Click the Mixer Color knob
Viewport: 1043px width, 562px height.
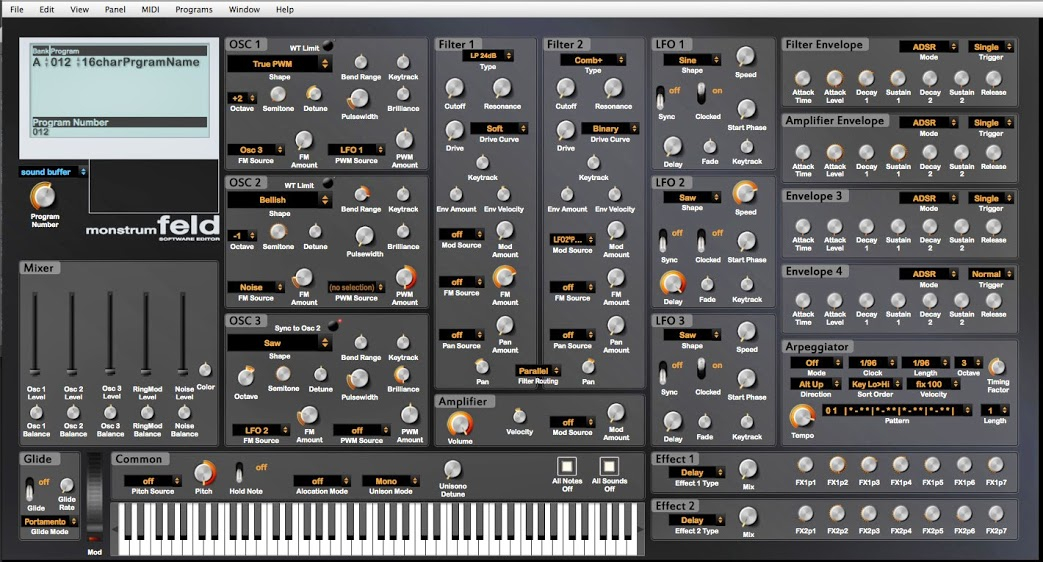point(206,370)
